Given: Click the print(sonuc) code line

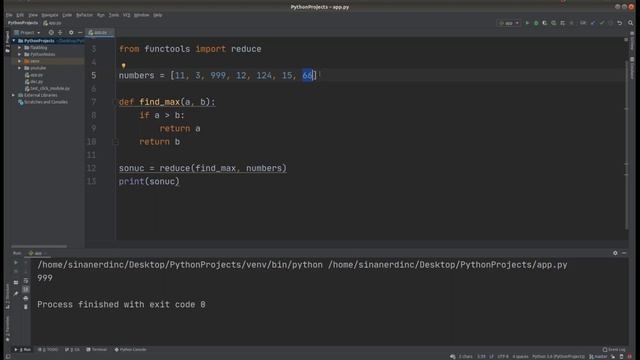Looking at the screenshot, I should (149, 181).
